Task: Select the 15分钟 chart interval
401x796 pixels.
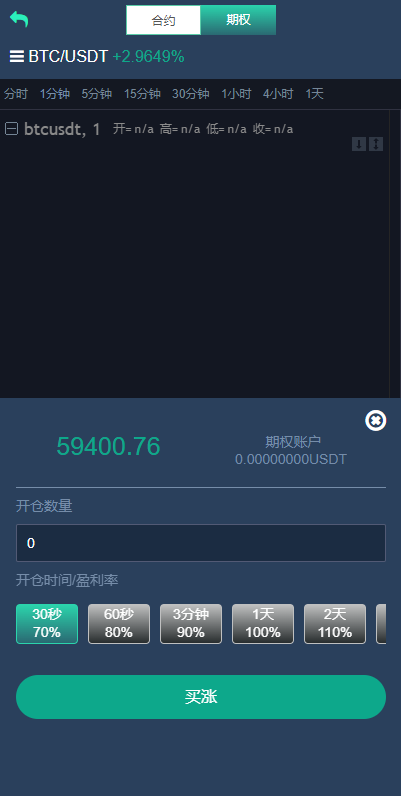Action: pyautogui.click(x=142, y=94)
